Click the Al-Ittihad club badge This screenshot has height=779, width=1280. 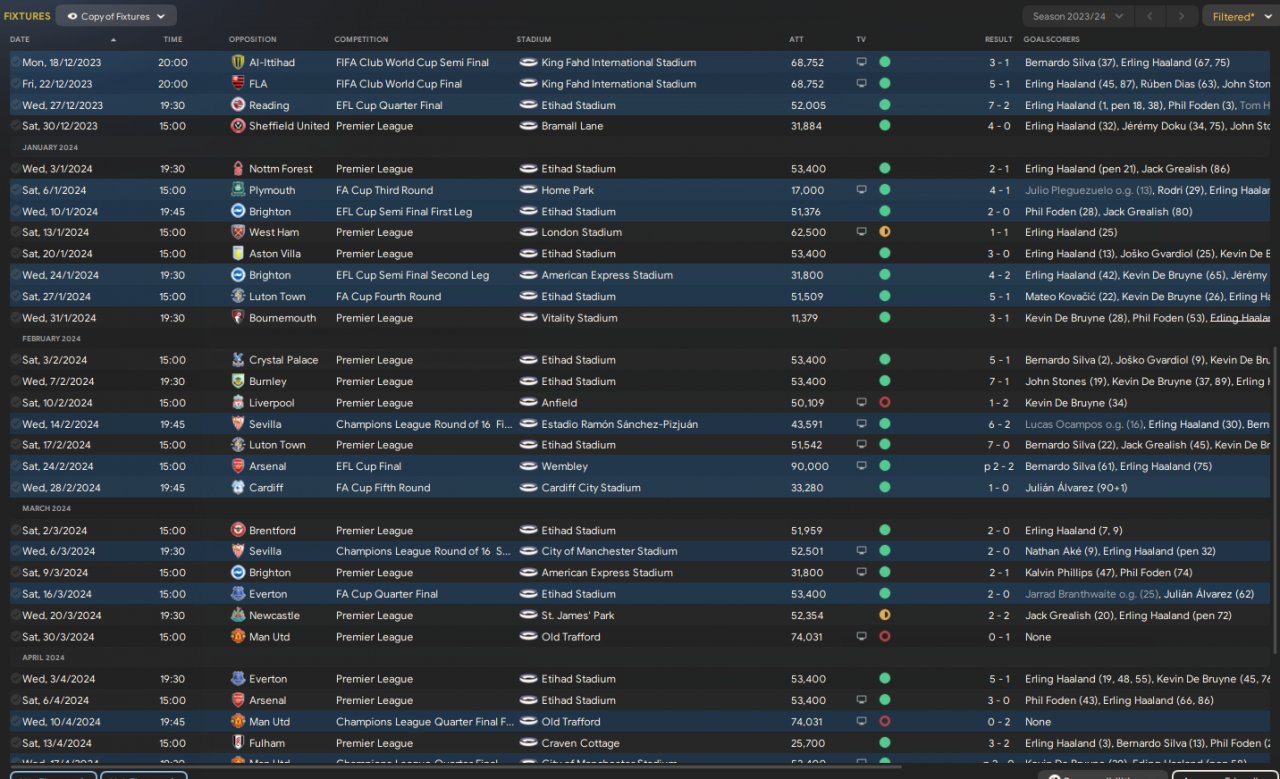238,62
